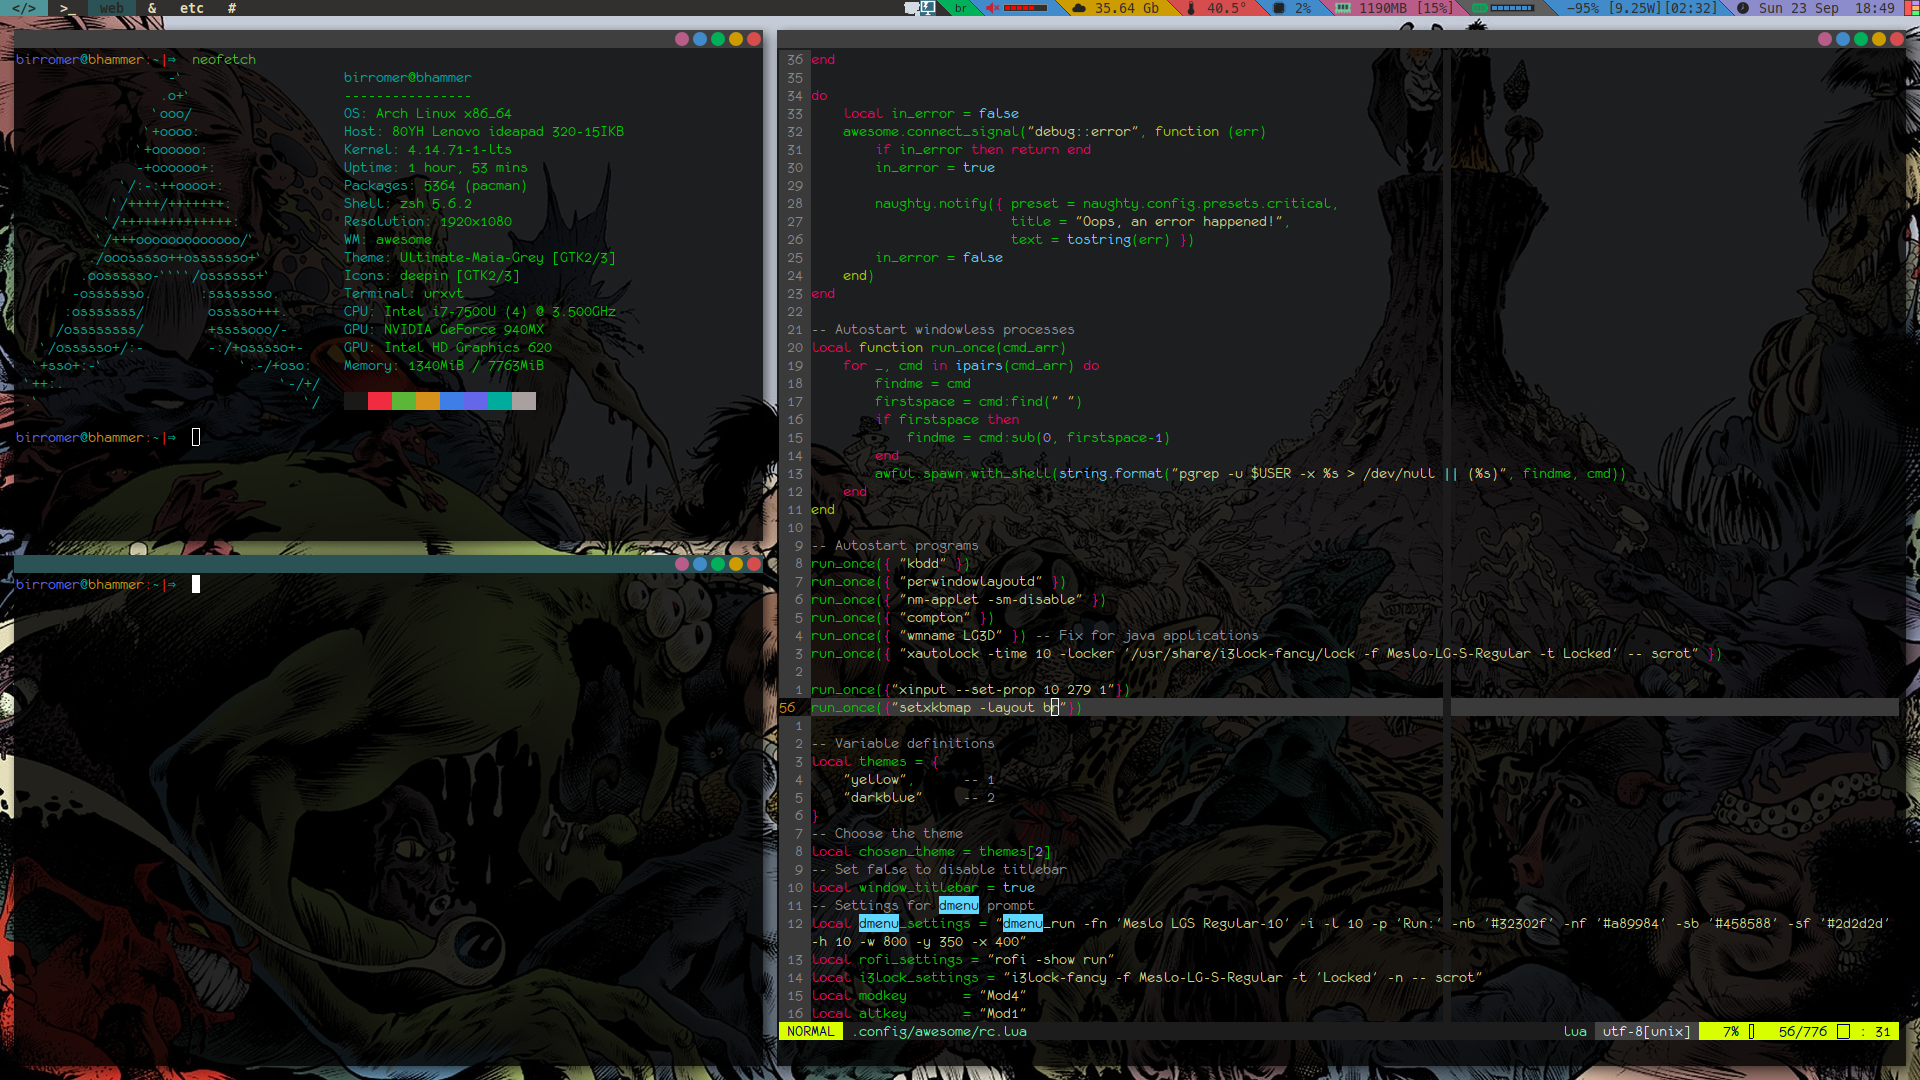1920x1080 pixels.
Task: Click the thermometer temperature icon
Action: 1191,8
